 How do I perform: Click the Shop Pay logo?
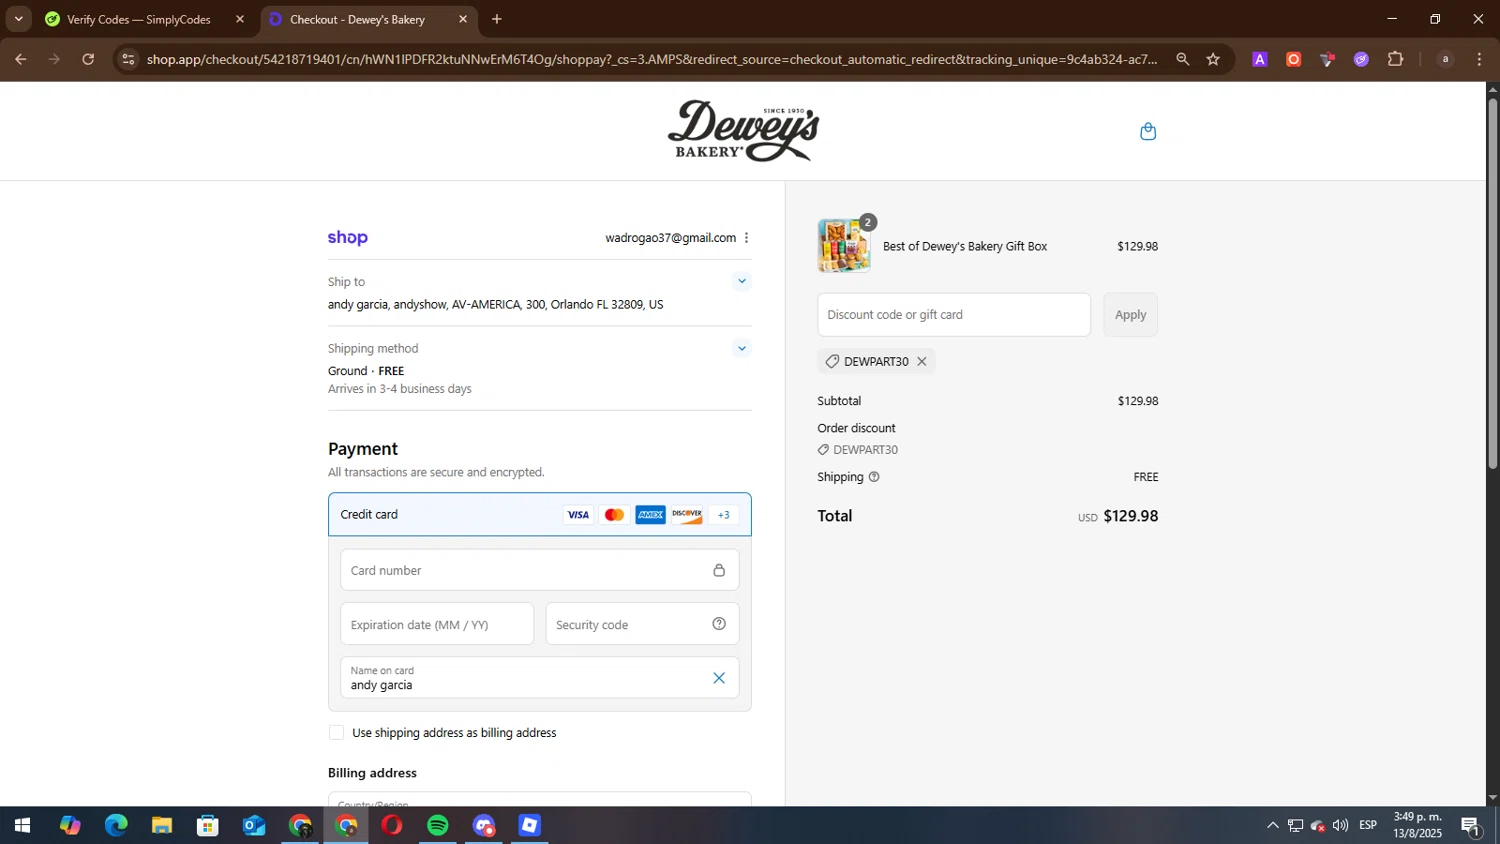click(x=348, y=237)
